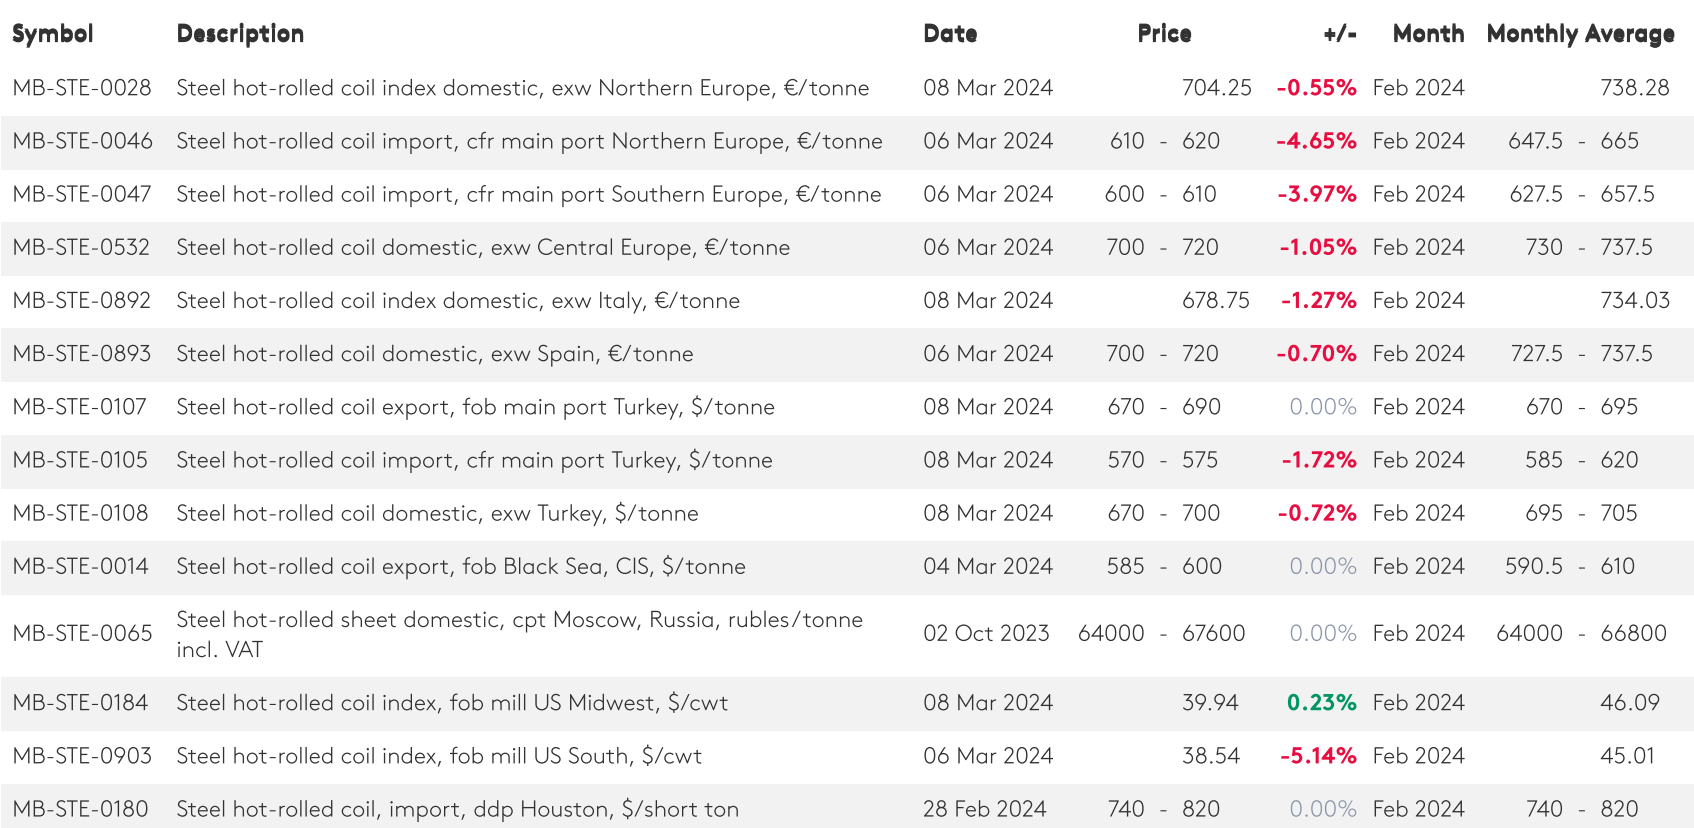Click the Price column header
The width and height of the screenshot is (1694, 828).
(x=1164, y=34)
